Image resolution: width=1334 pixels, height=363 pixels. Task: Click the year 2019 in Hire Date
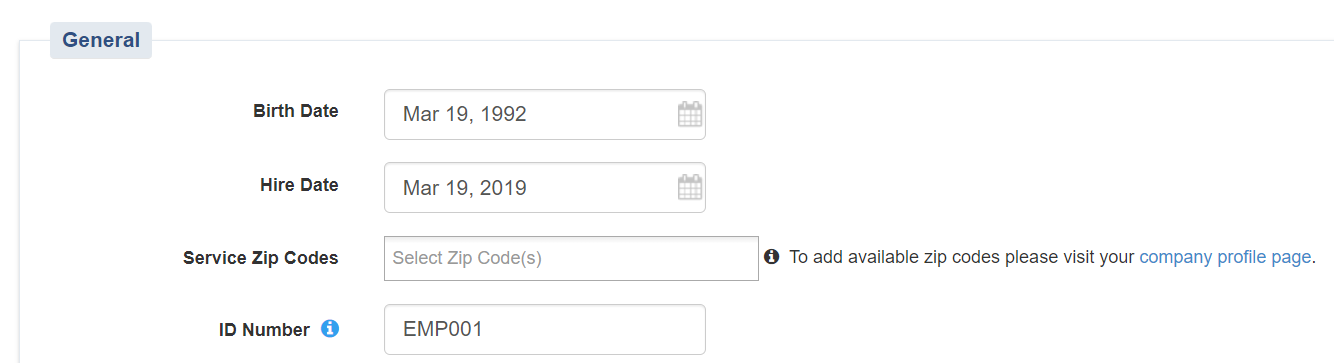[x=503, y=187]
